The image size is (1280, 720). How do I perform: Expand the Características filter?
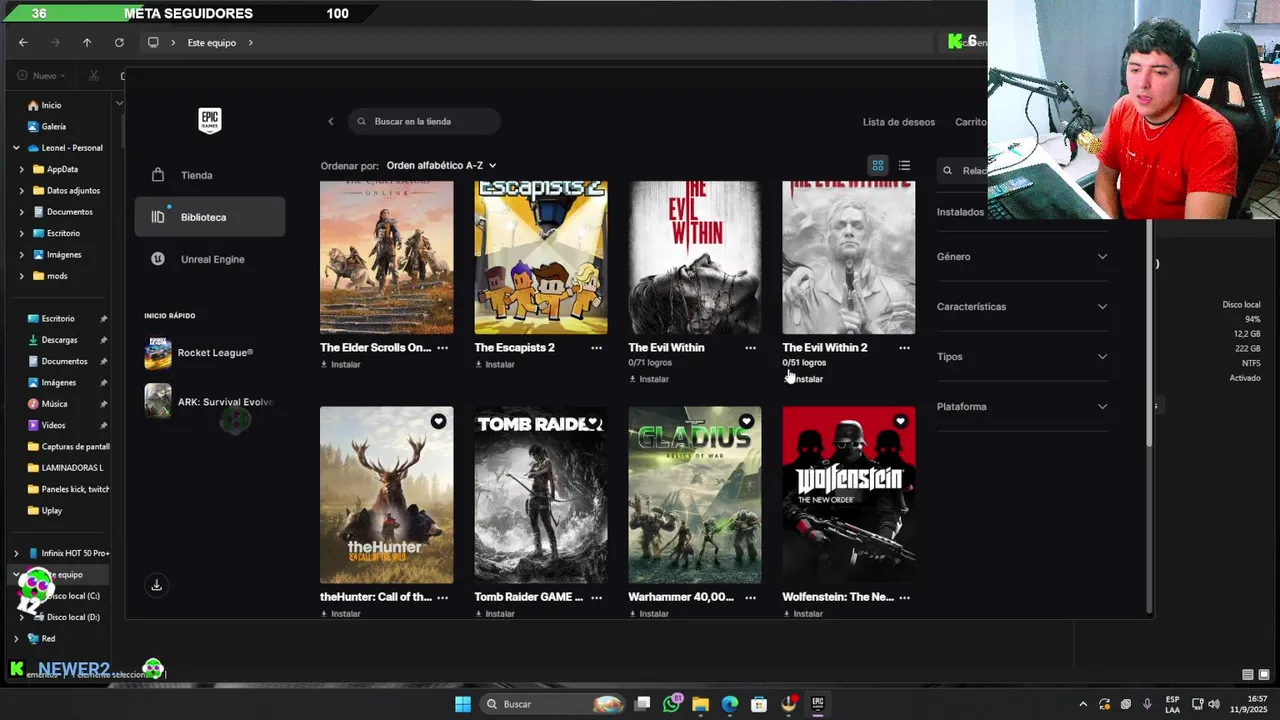[x=1022, y=307]
